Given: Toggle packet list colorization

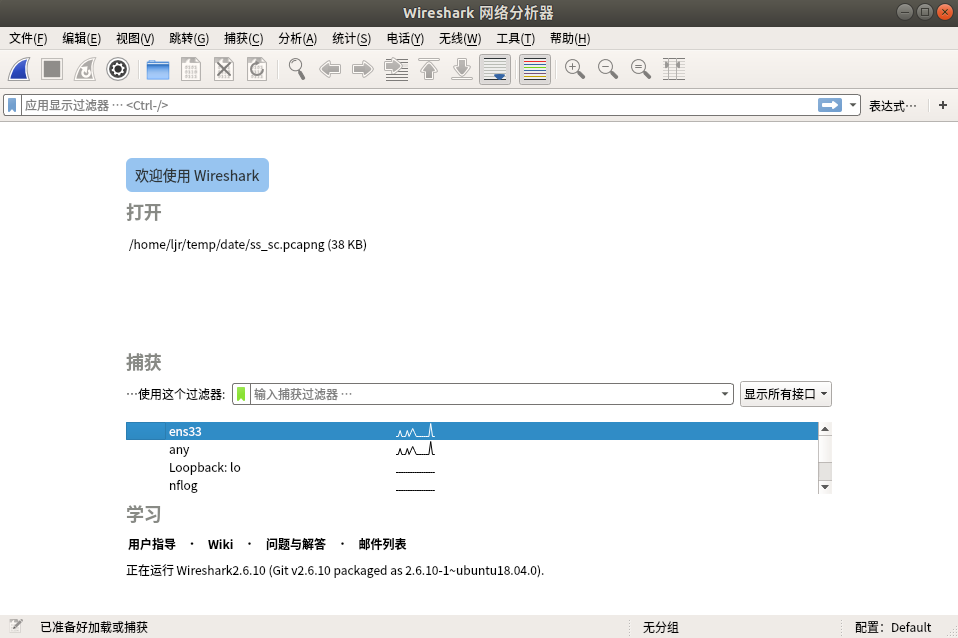Looking at the screenshot, I should tap(535, 69).
